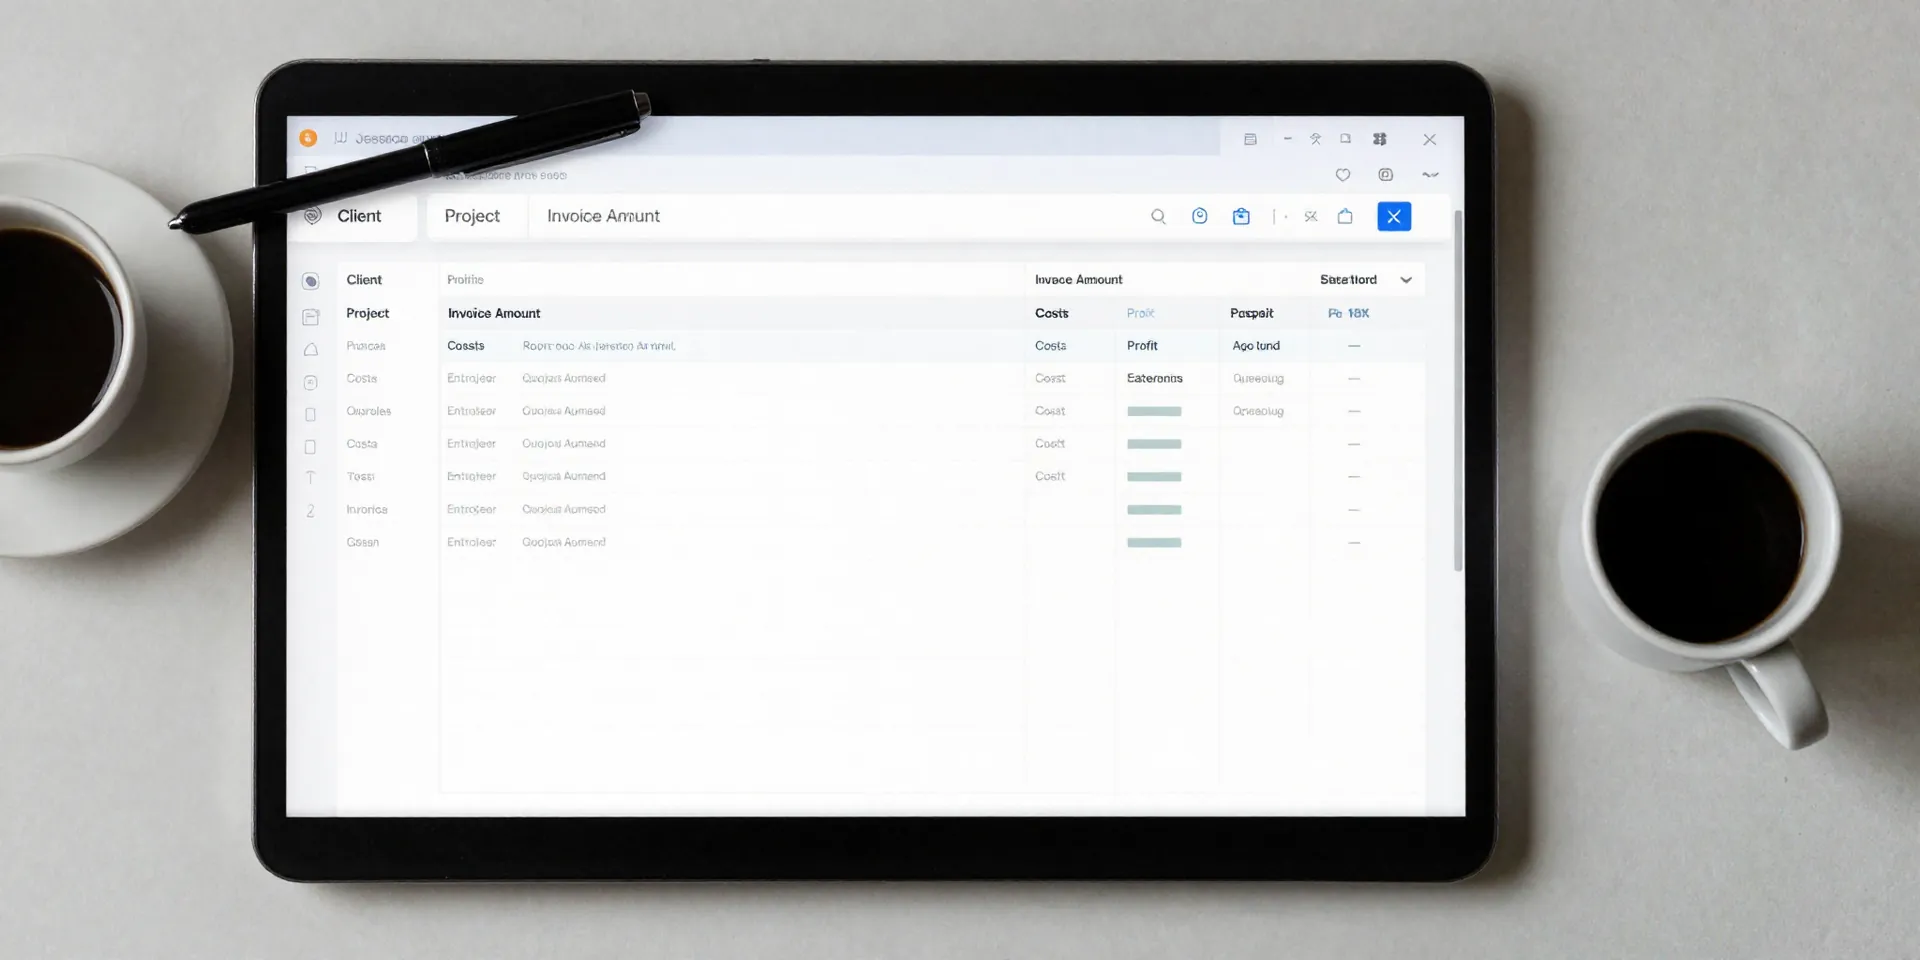1920x960 pixels.
Task: Click the Invoice Amount cell in Project row
Action: (494, 313)
